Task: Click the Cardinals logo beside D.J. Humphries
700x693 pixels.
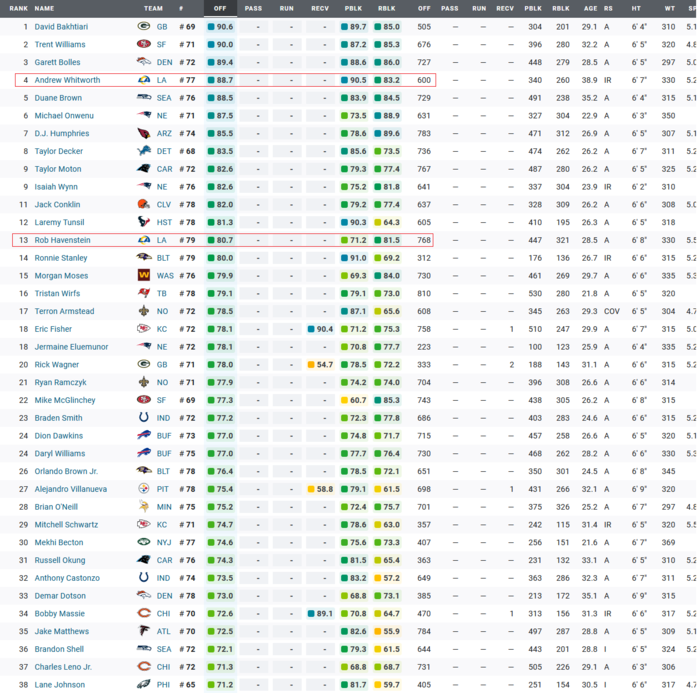Action: 144,133
